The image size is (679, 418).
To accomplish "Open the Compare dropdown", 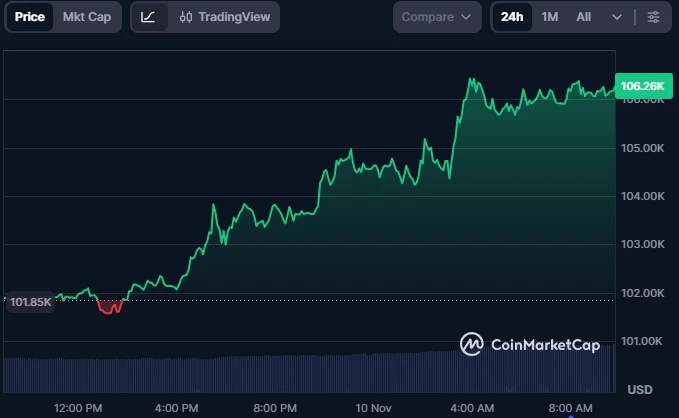I will click(x=438, y=17).
